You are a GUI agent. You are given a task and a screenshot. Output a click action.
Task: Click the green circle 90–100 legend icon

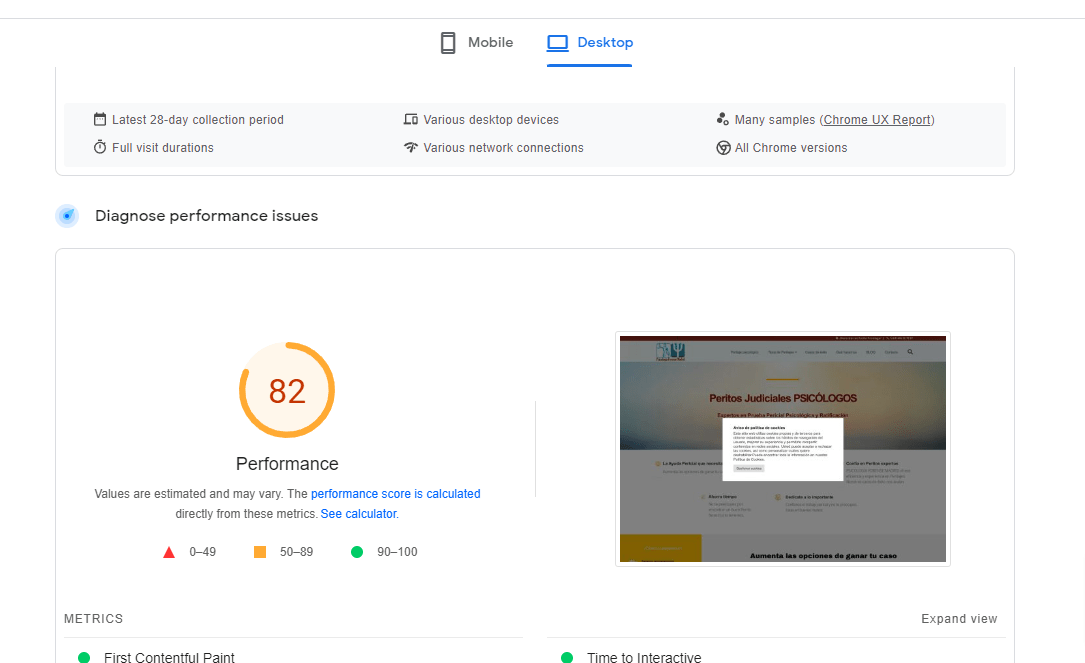[x=357, y=552]
